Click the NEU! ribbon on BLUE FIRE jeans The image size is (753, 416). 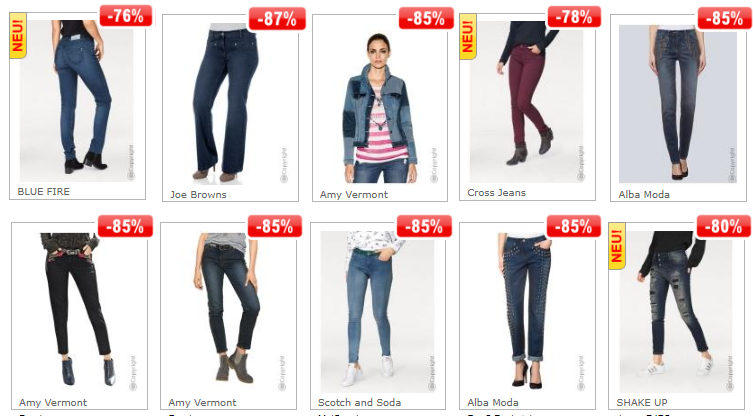point(18,36)
